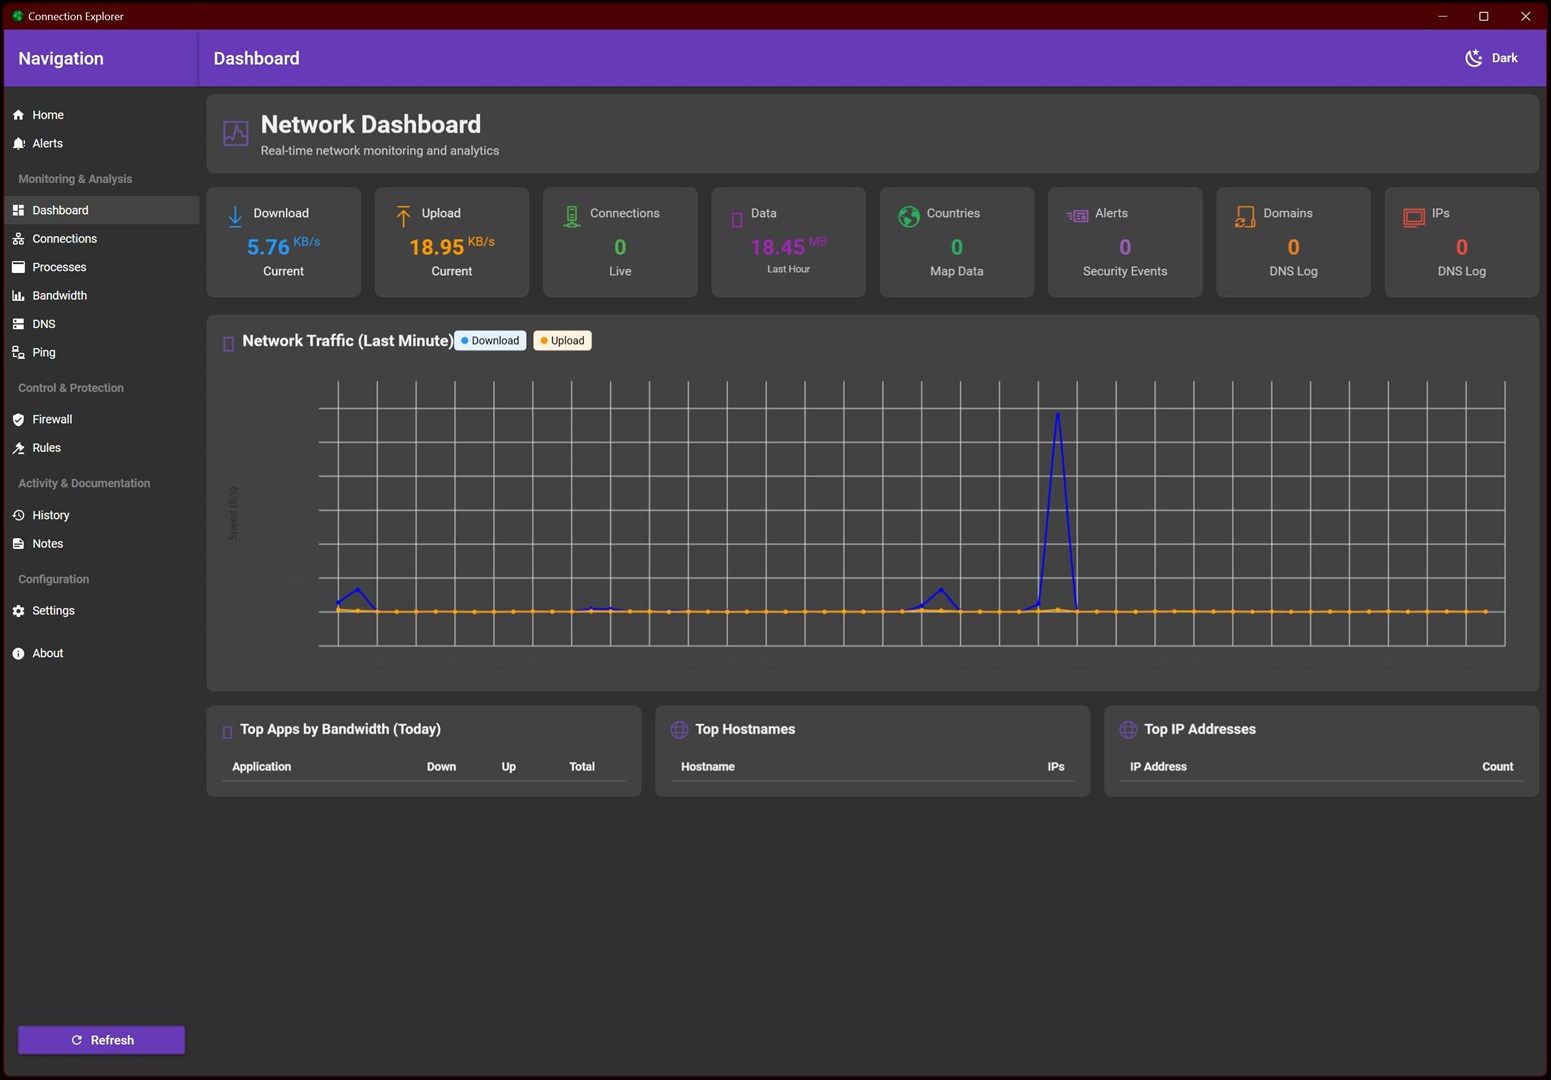Select DNS in the navigation
Viewport: 1551px width, 1080px height.
[44, 325]
